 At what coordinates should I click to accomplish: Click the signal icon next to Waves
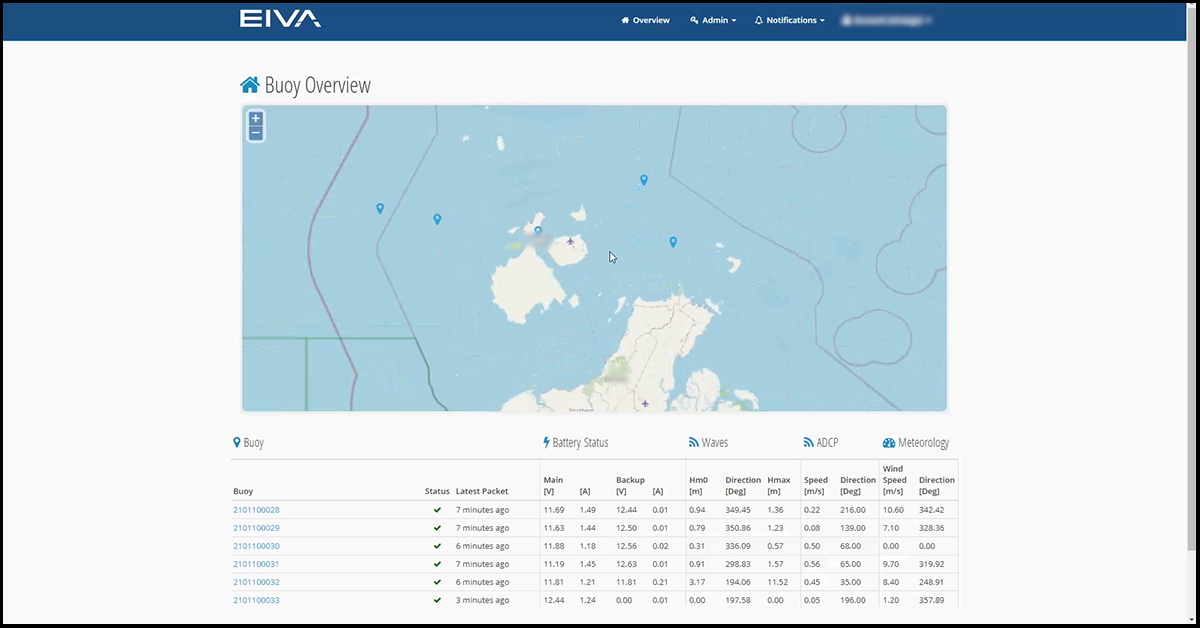(x=694, y=442)
